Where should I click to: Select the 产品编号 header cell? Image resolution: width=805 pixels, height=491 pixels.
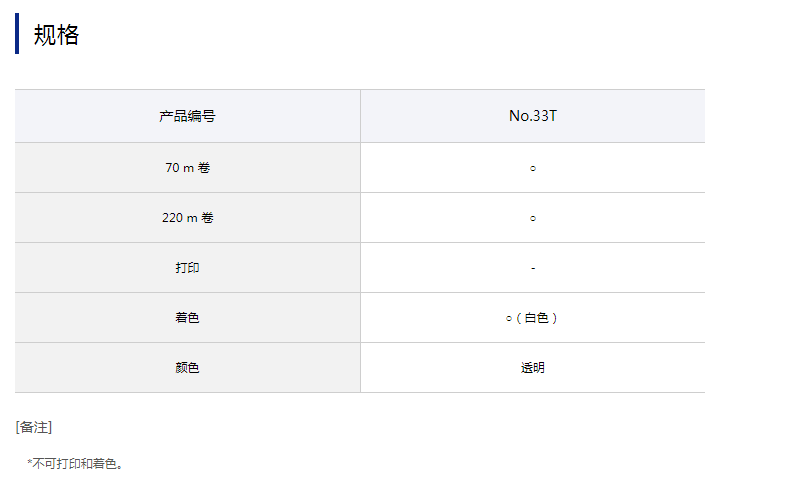point(187,116)
